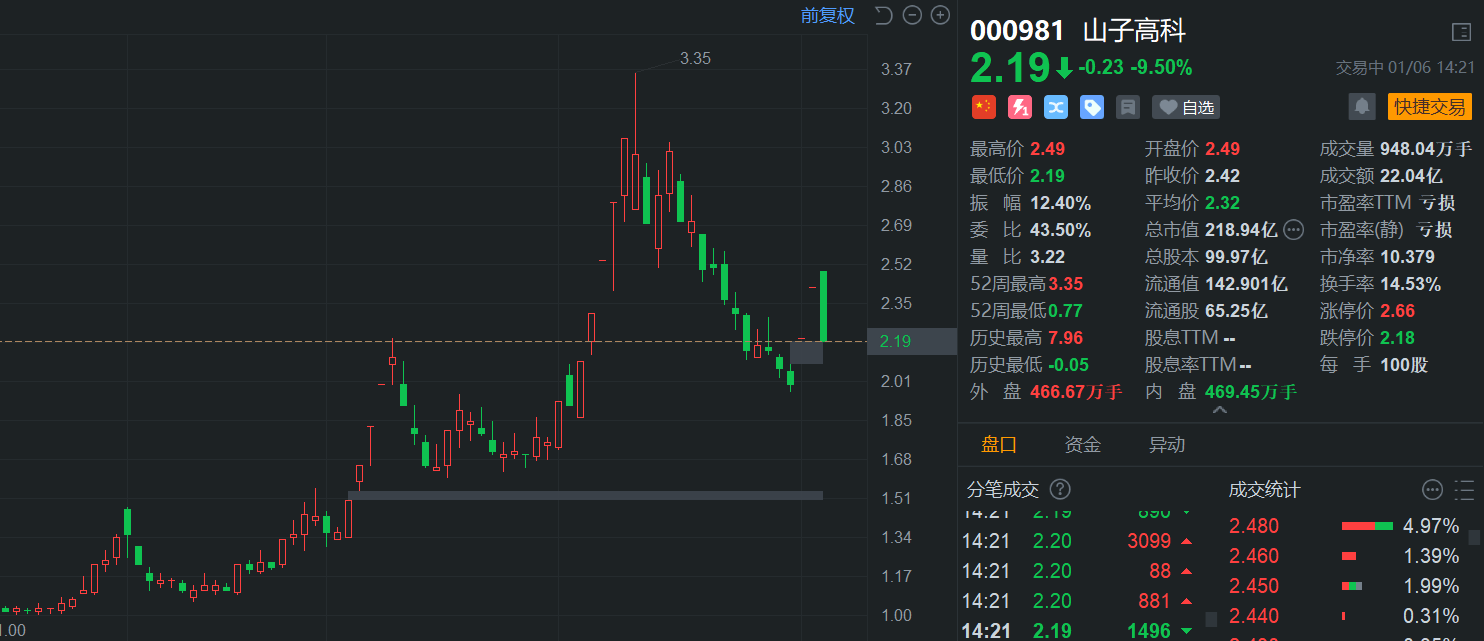Open 分笔成交 help question mark

click(x=1060, y=489)
